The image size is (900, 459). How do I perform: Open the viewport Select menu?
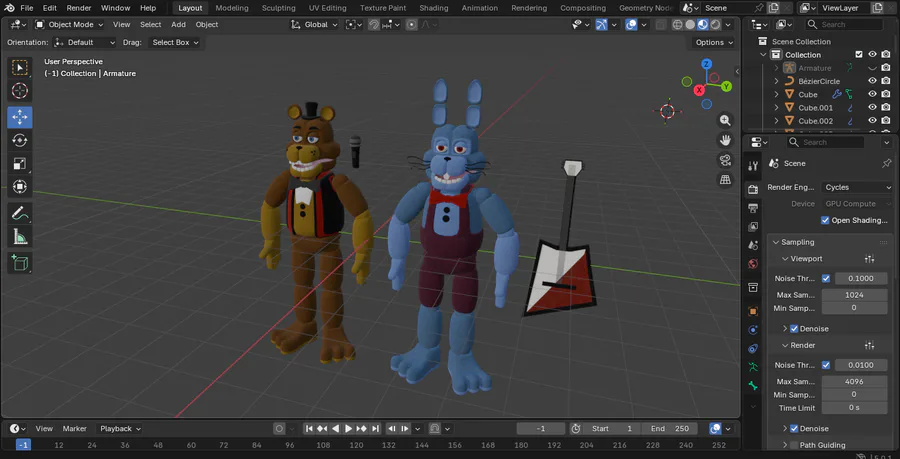pos(150,25)
